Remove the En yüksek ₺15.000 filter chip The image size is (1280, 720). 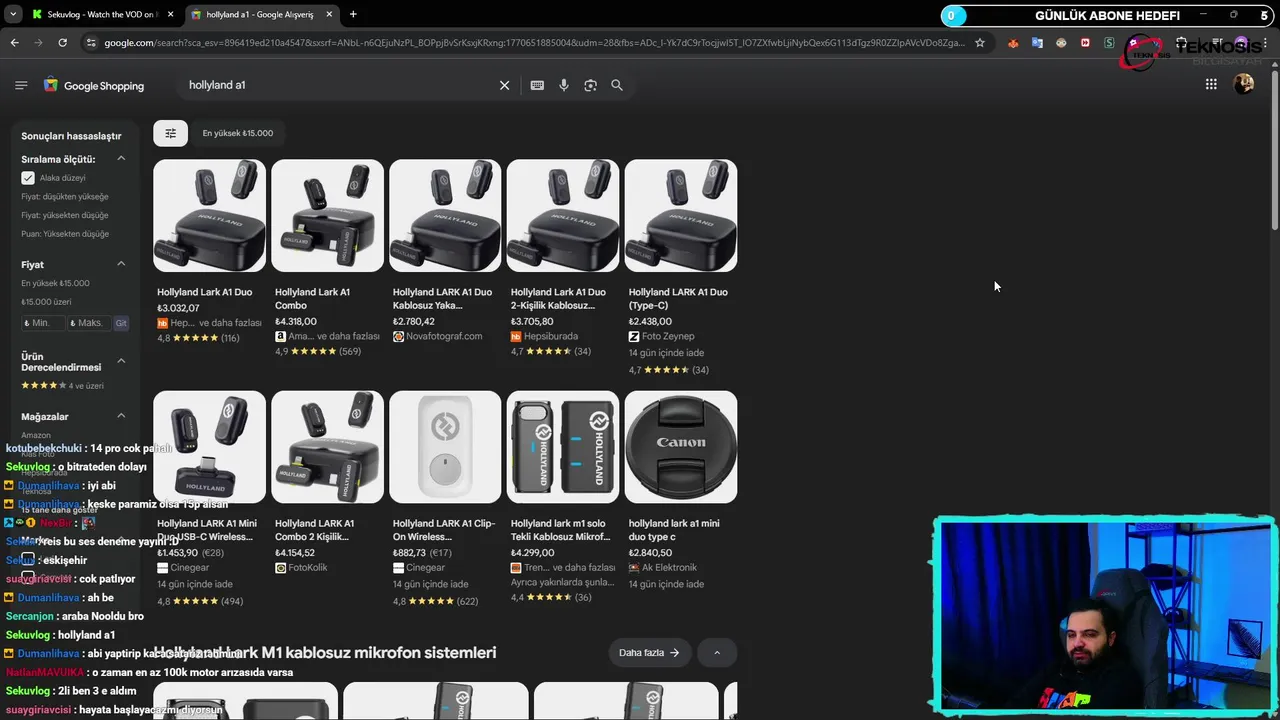(237, 133)
